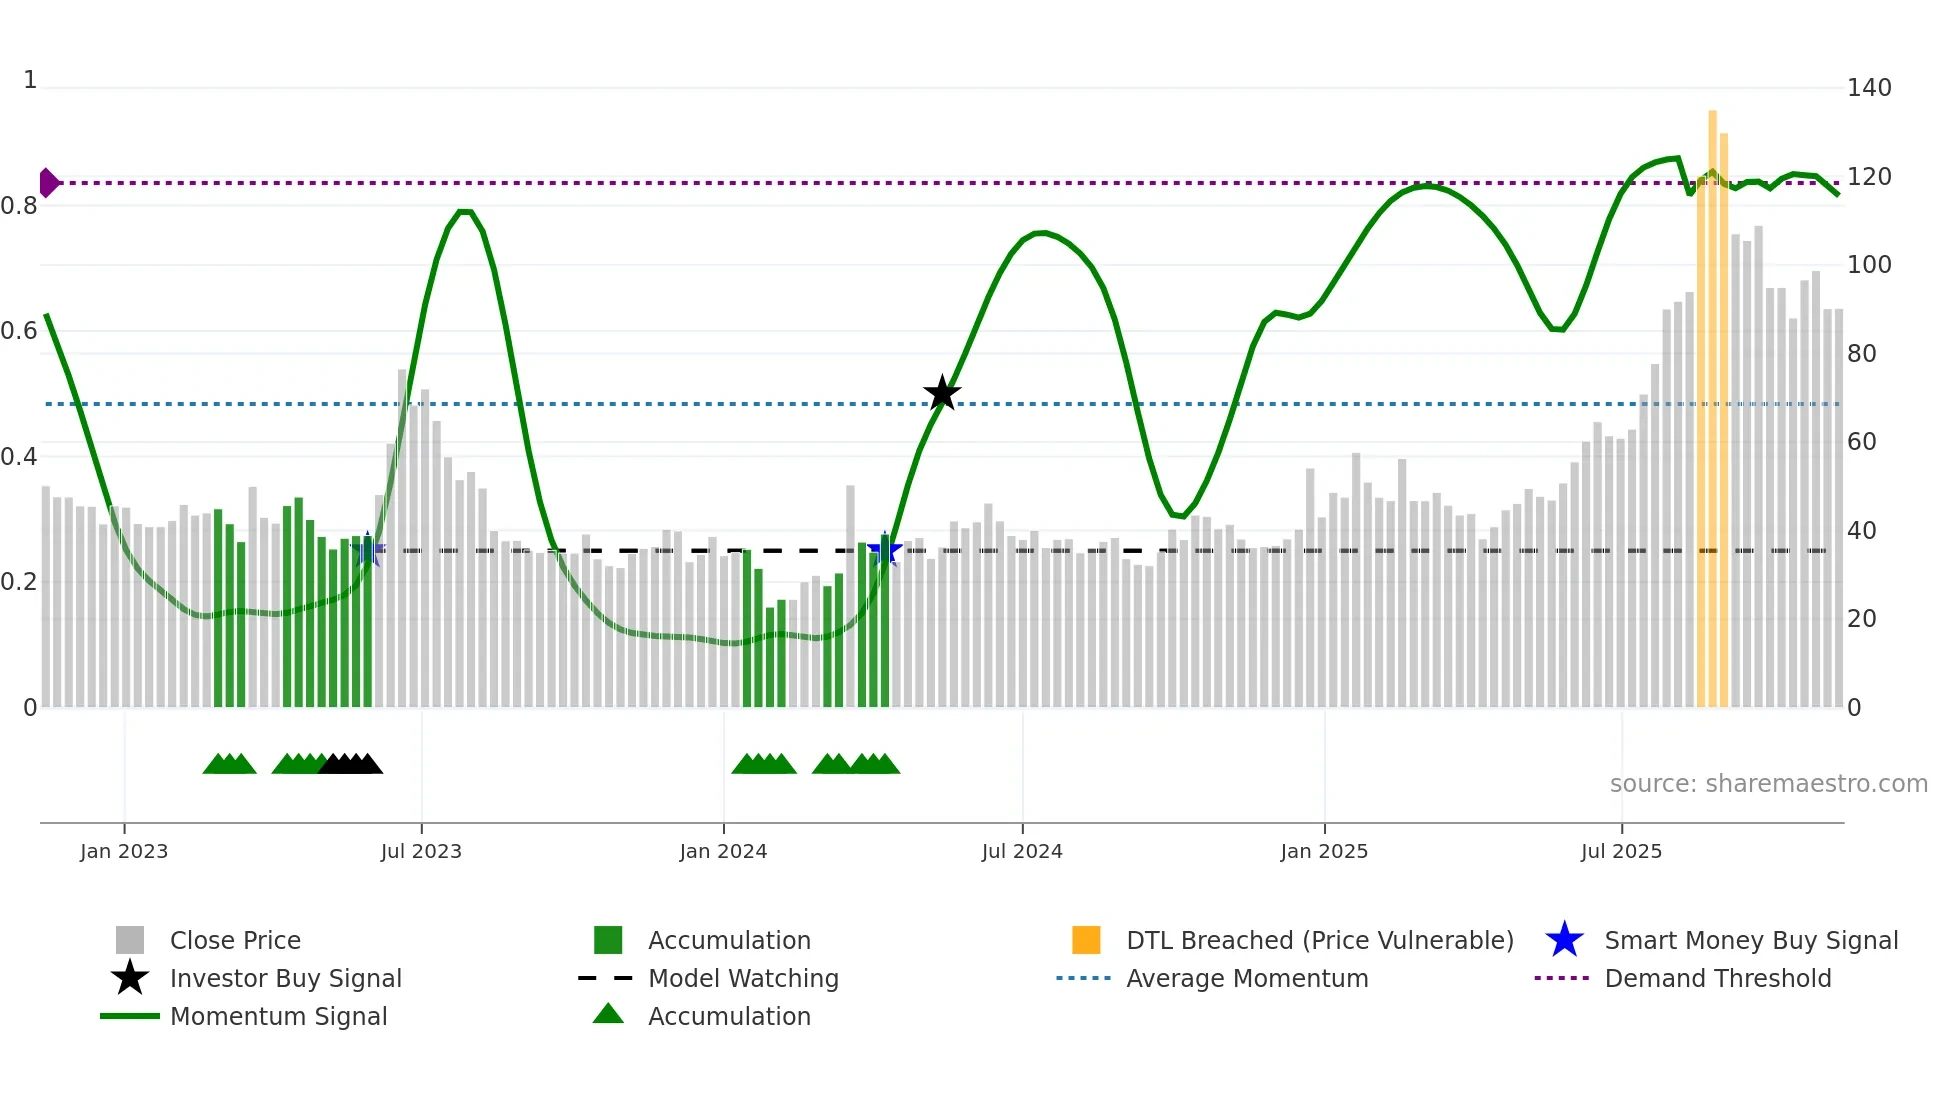Click the black Investor Buy Signal legend star
Screen dimensions: 1960x1102
tap(130, 978)
